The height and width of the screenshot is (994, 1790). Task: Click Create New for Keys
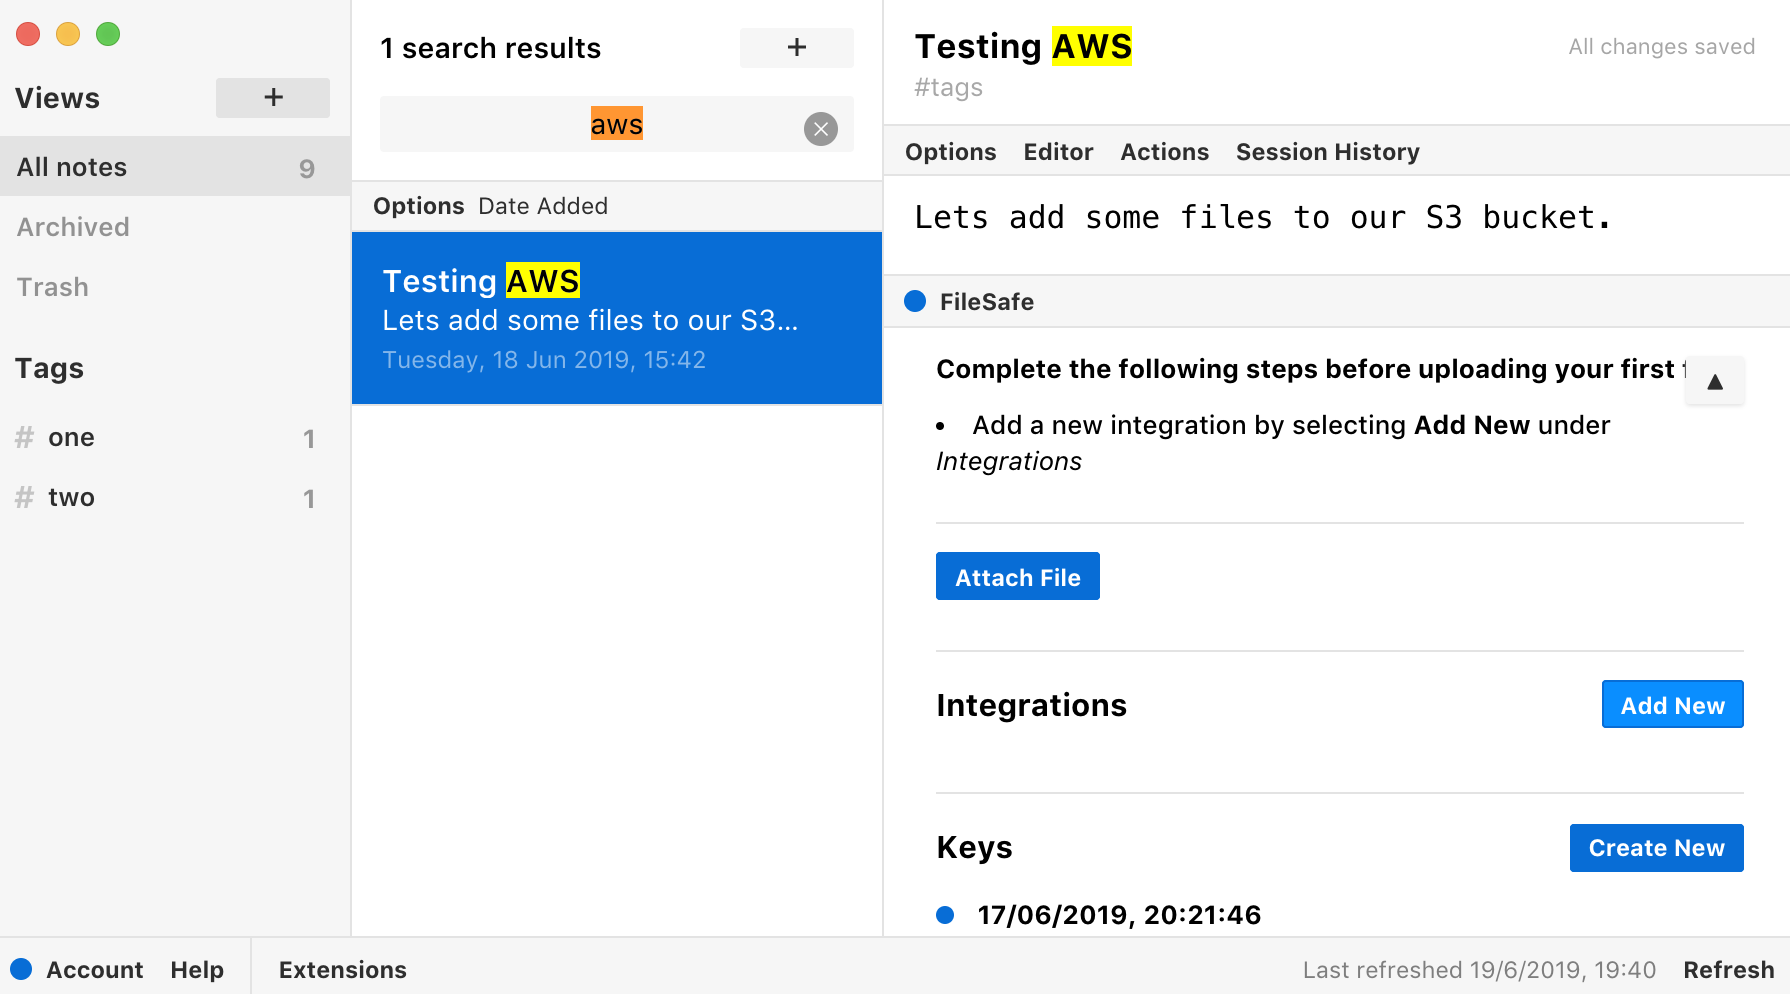pos(1656,848)
